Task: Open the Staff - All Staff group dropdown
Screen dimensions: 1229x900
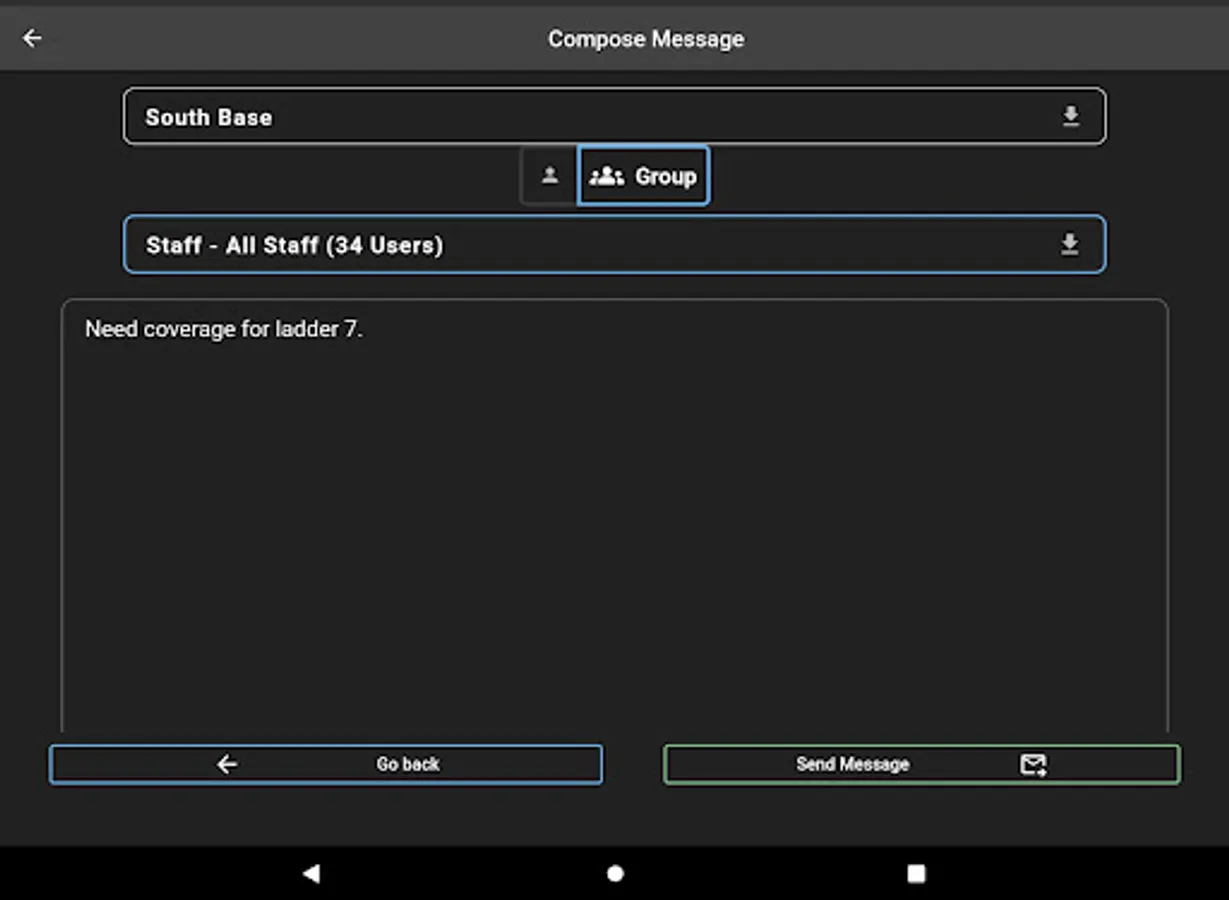Action: tap(614, 244)
